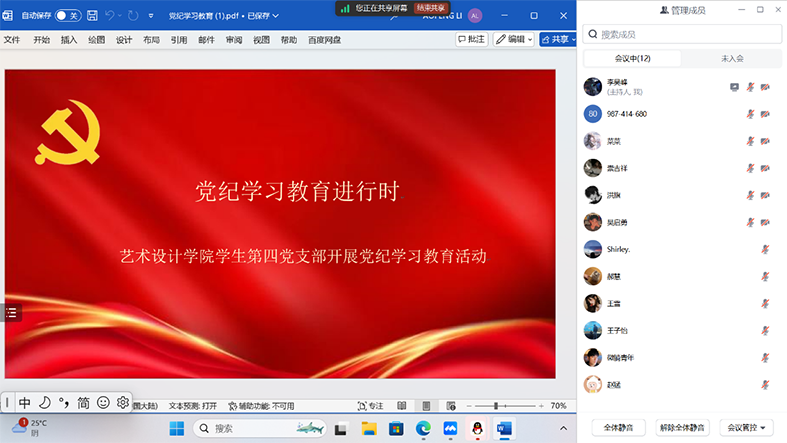787x443 pixels.
Task: Adjust the Word zoom slider
Action: pos(496,405)
